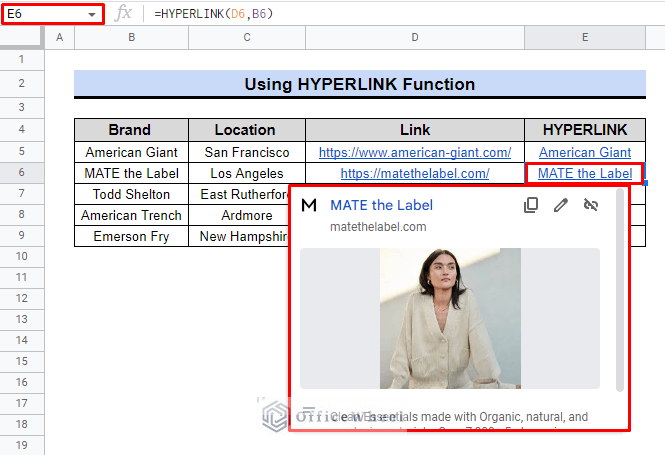Select the American Trench cell
The image size is (665, 455).
tap(131, 215)
